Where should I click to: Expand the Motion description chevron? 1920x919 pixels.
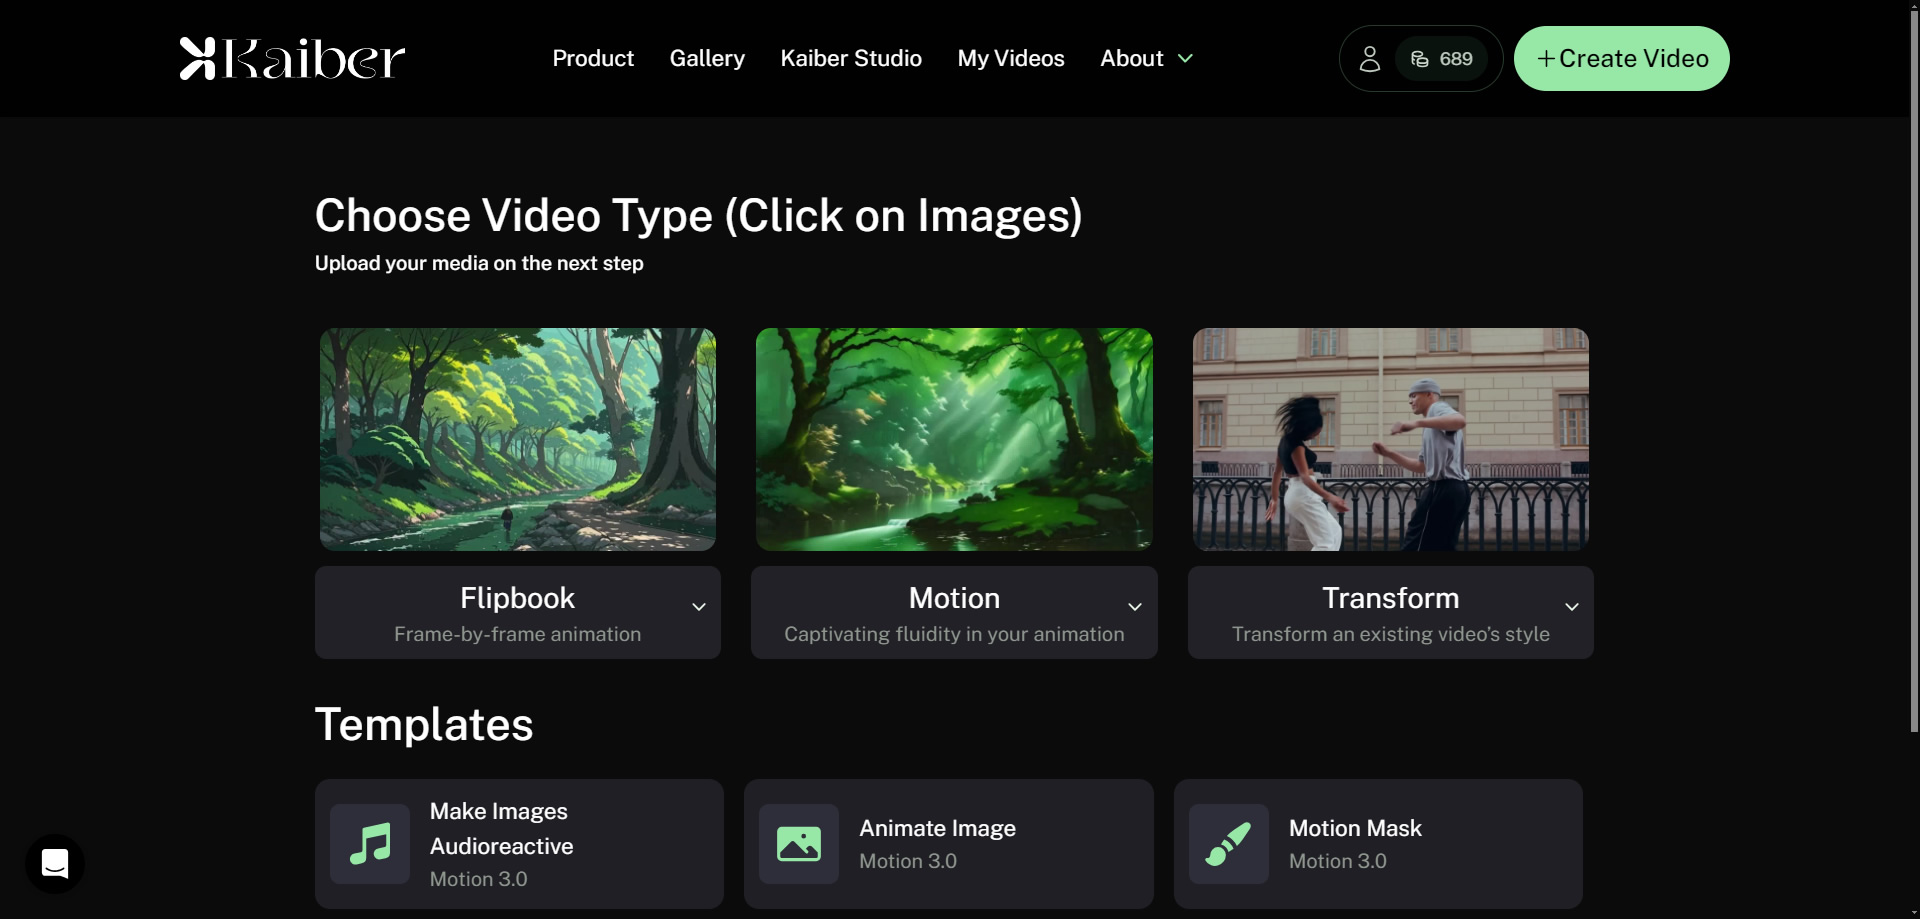pyautogui.click(x=1135, y=607)
